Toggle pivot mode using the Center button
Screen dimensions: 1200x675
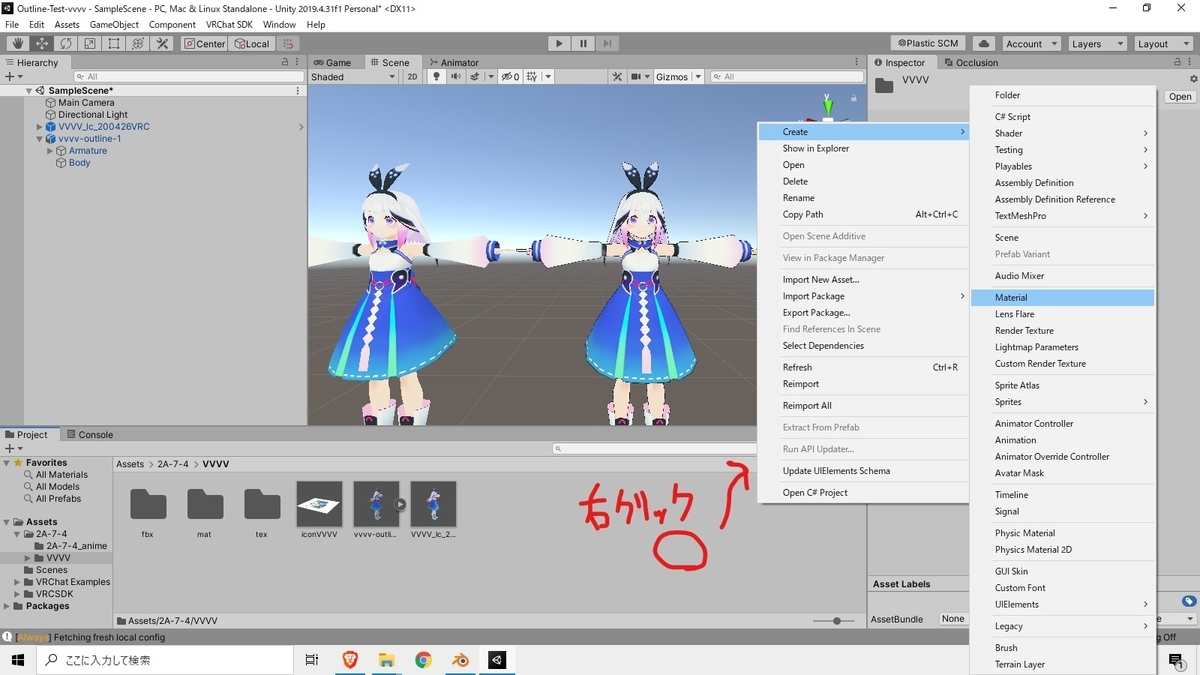[x=205, y=44]
